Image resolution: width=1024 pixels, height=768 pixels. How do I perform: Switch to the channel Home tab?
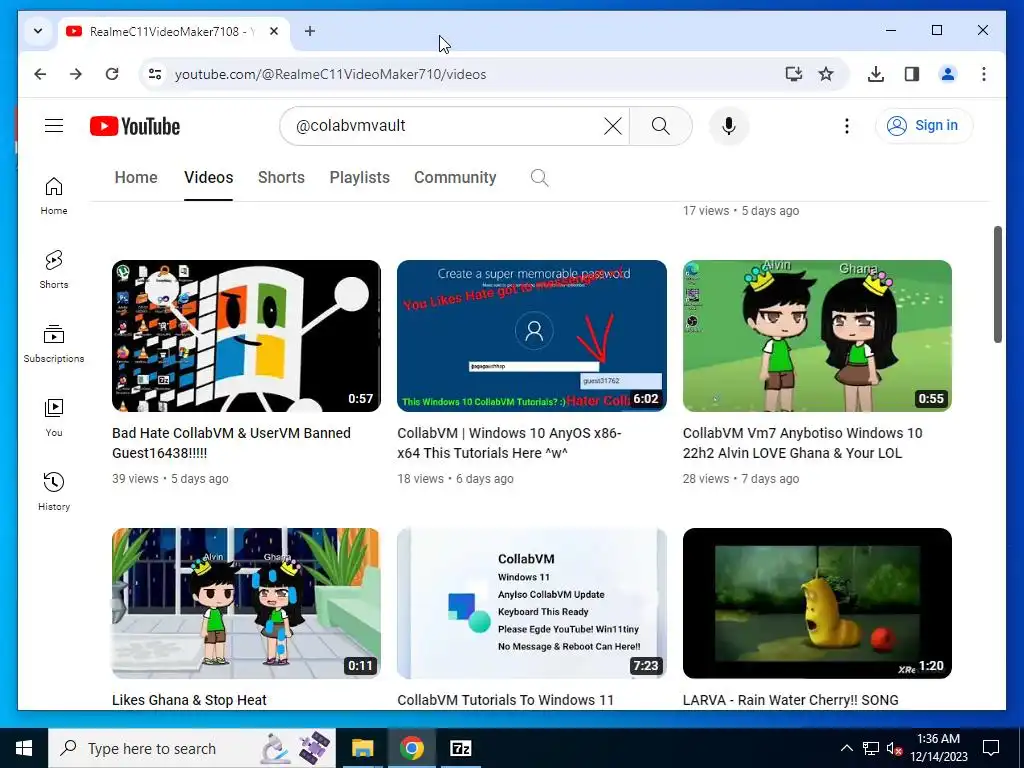click(136, 178)
